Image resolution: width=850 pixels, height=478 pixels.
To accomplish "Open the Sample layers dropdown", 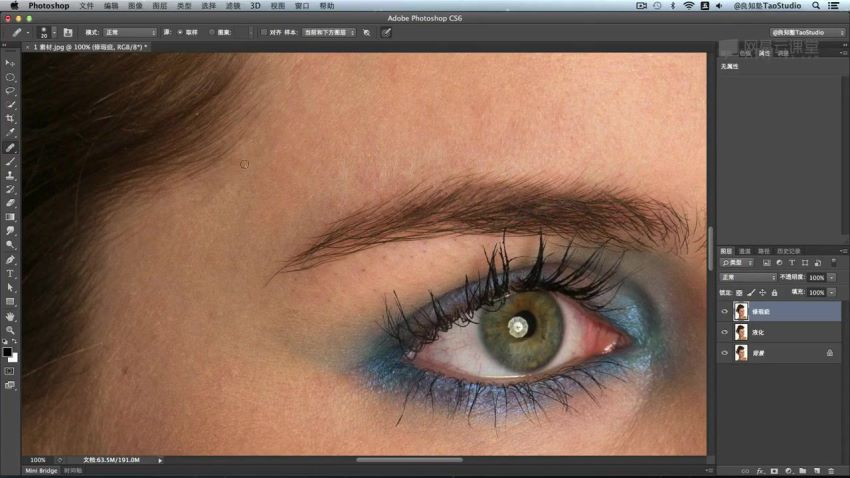I will point(329,33).
